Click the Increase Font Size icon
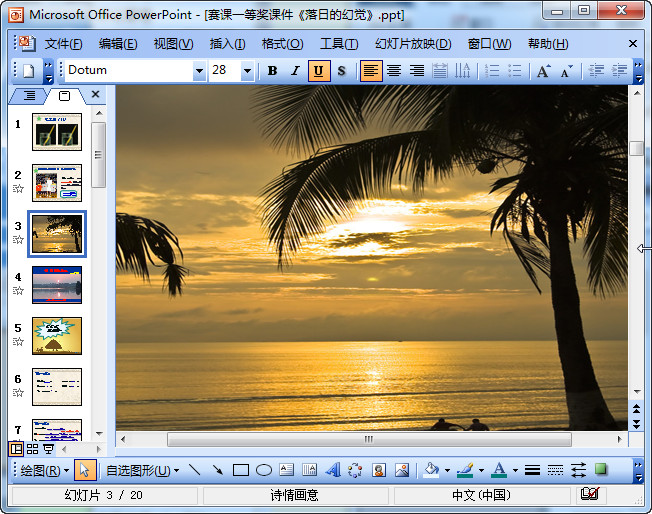652x514 pixels. [x=543, y=71]
